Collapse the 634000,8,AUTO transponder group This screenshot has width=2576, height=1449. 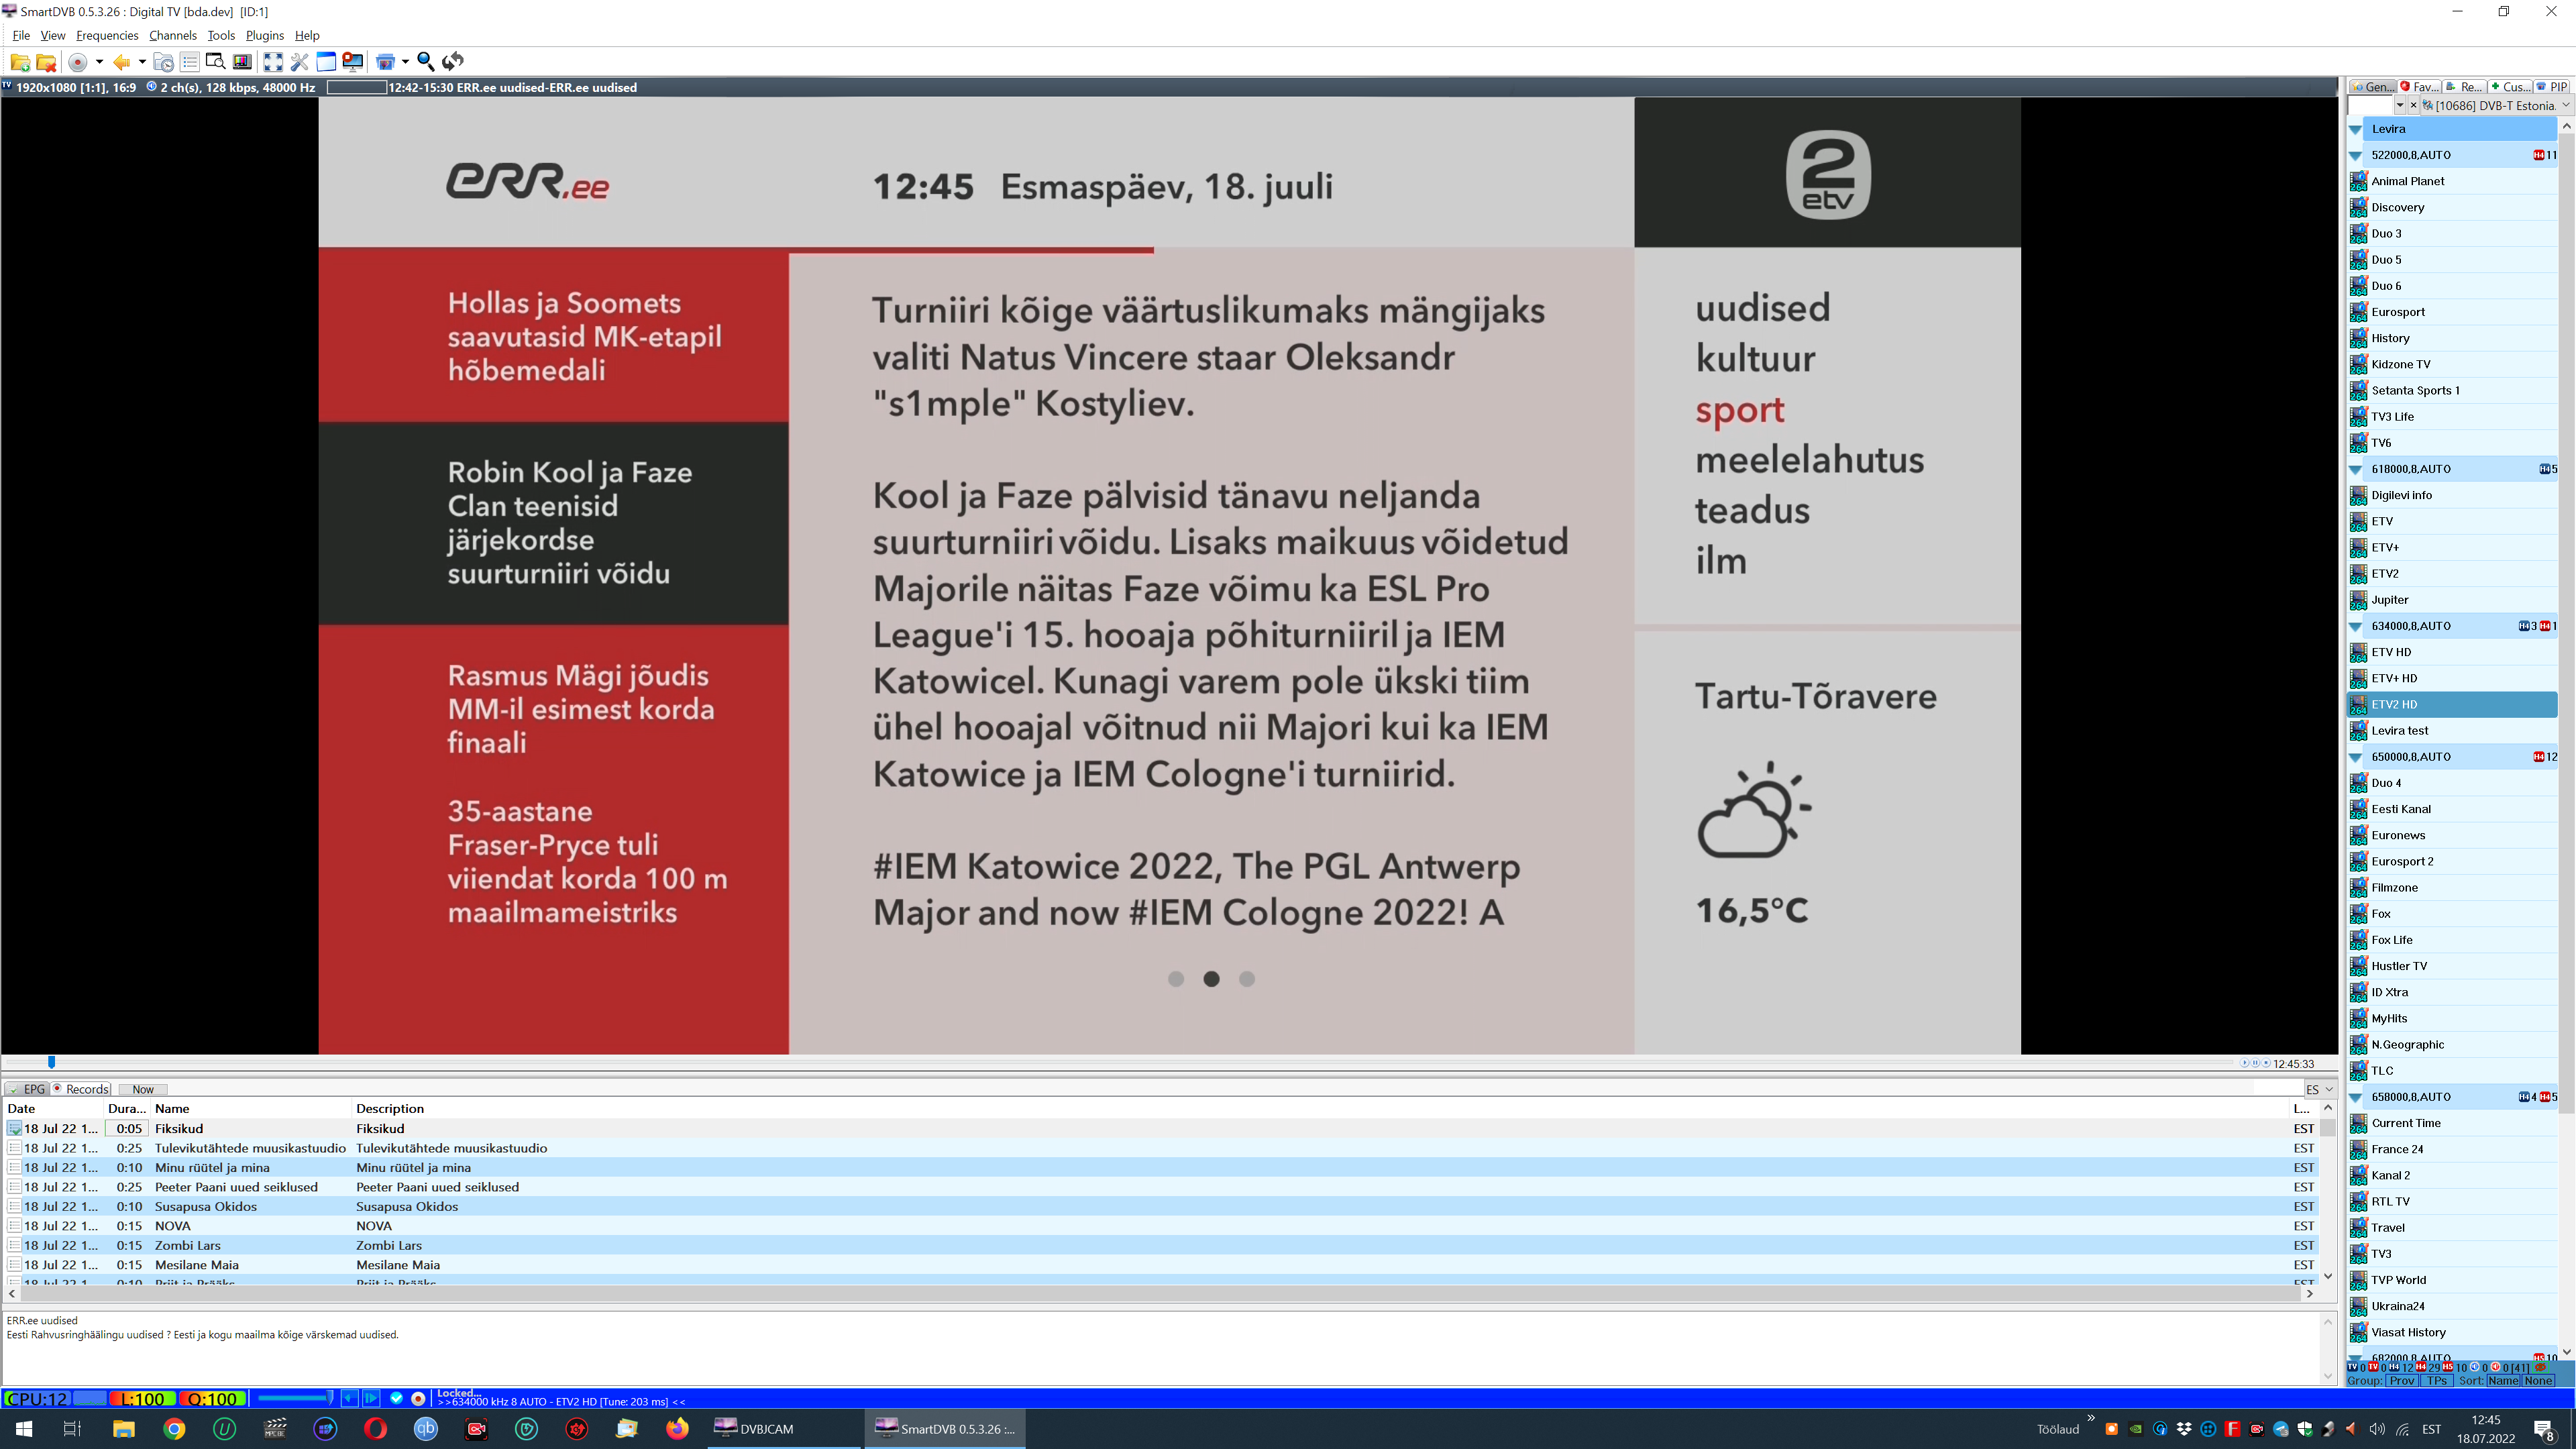coord(2355,626)
